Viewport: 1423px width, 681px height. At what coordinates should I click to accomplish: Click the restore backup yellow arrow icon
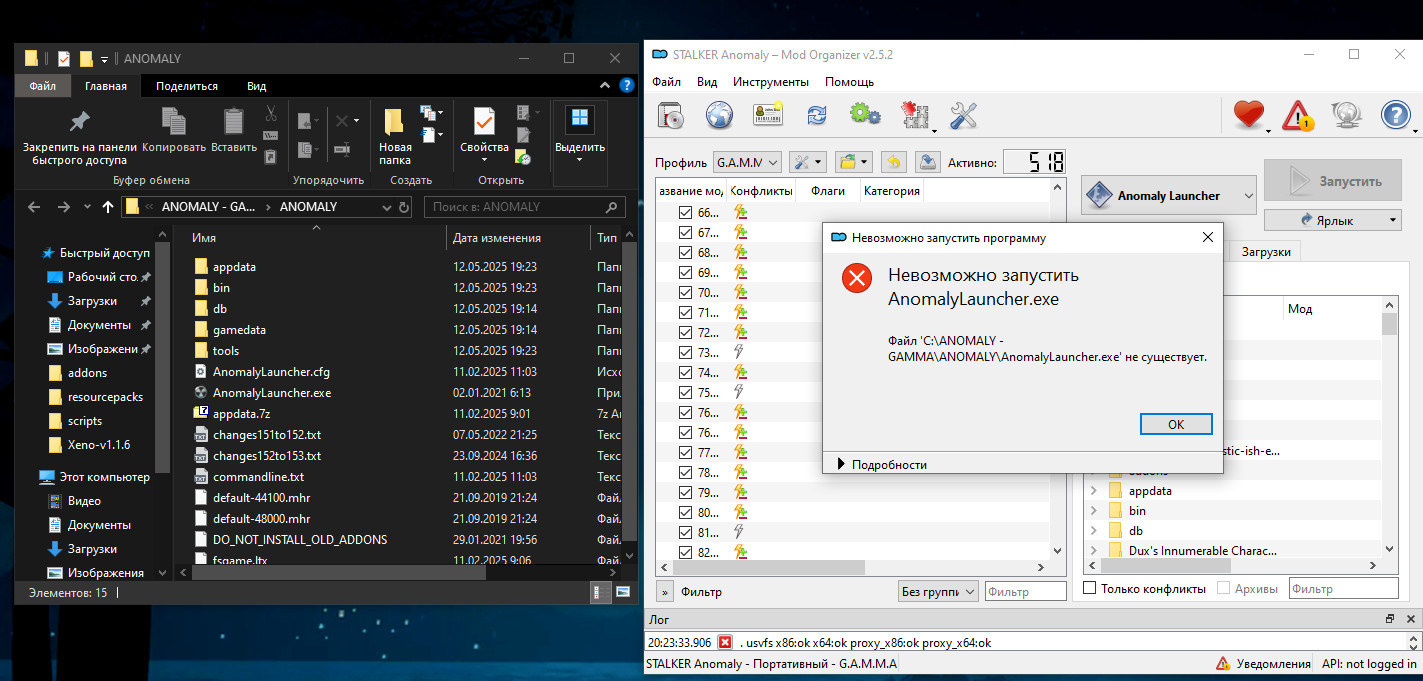[x=893, y=161]
